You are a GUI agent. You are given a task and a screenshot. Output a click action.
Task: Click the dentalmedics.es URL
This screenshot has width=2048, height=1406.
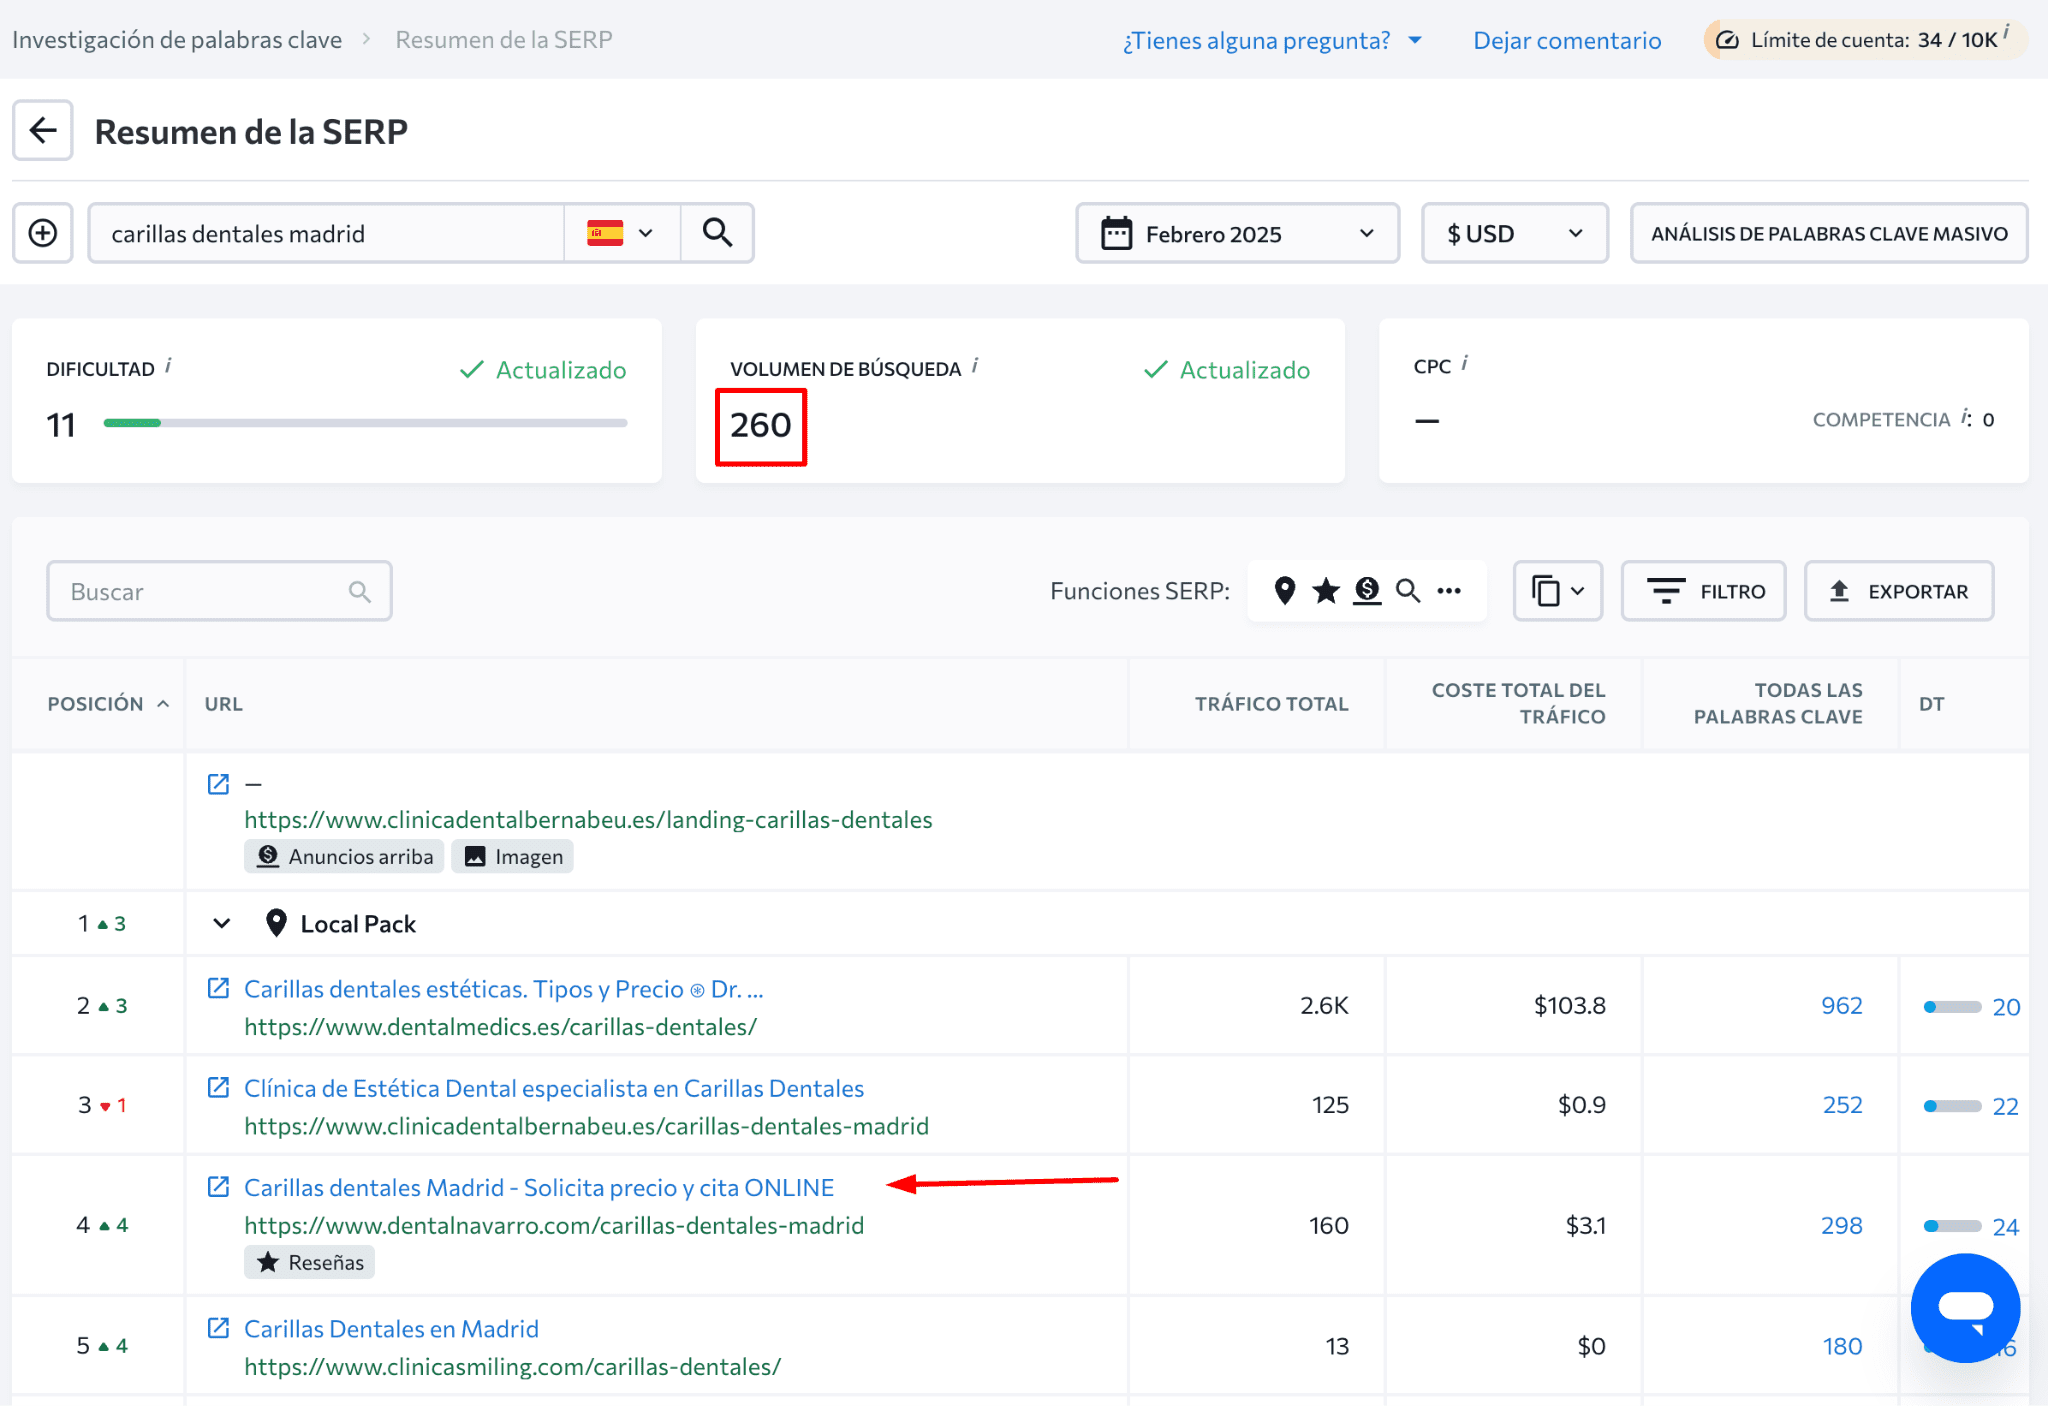coord(500,1026)
